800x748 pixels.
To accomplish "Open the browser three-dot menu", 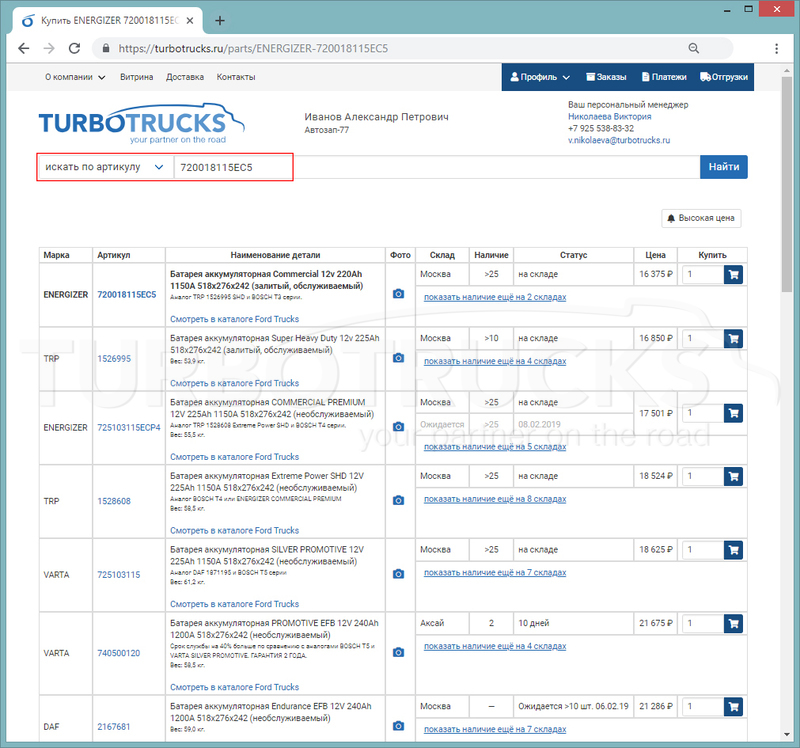I will (777, 48).
